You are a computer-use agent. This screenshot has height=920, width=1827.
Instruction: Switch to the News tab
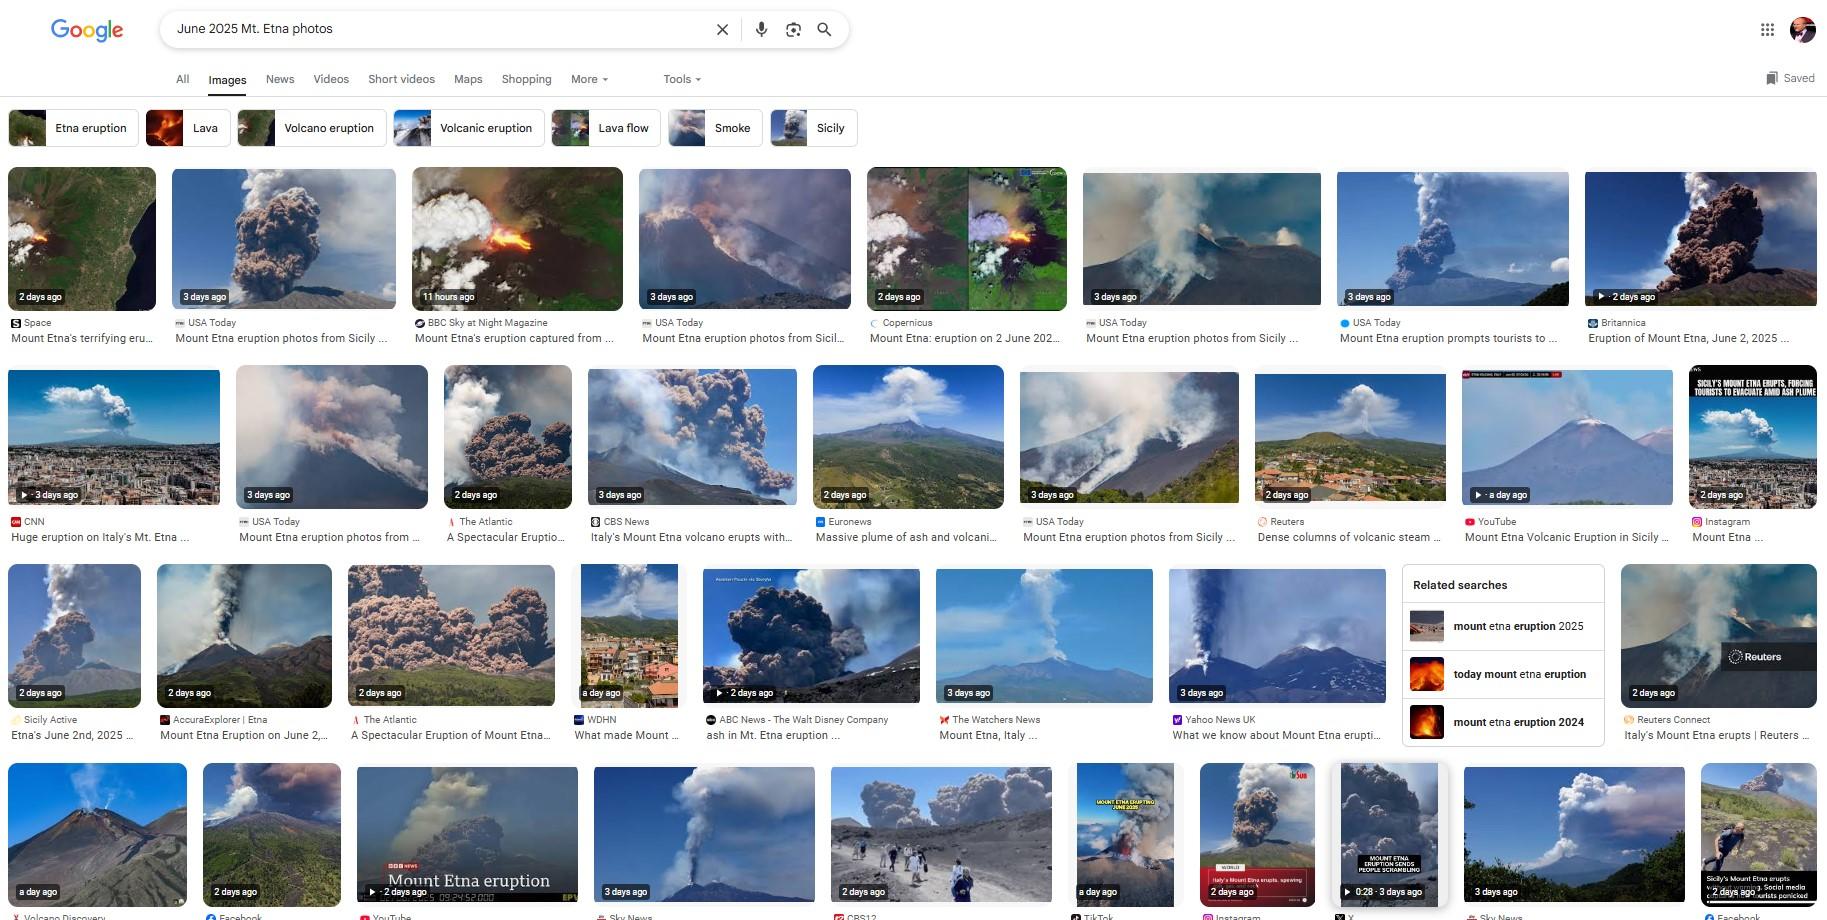click(280, 79)
